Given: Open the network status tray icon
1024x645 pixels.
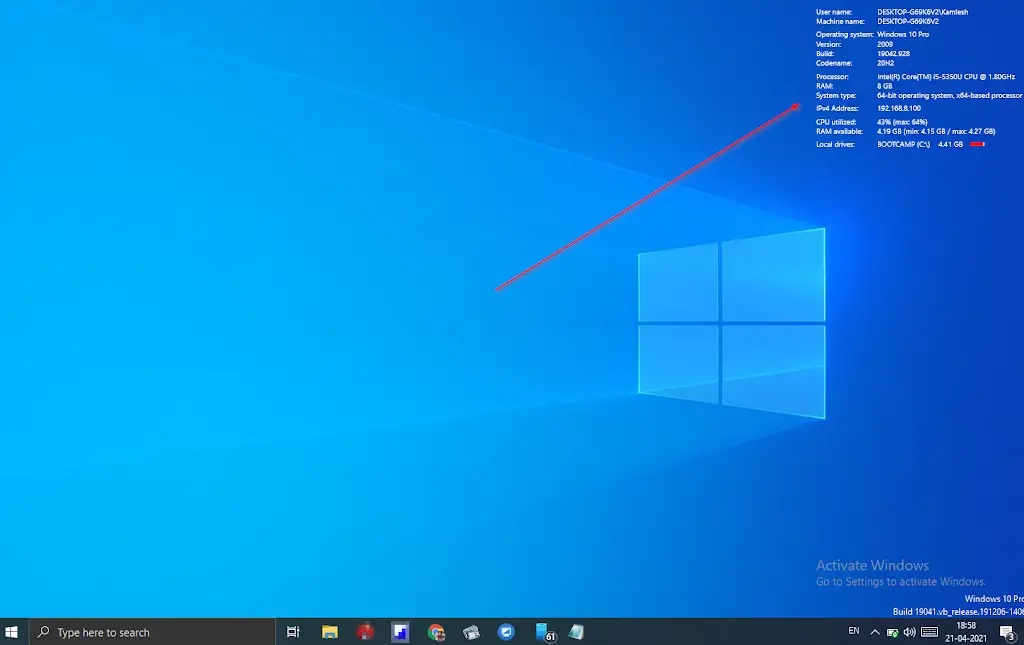Looking at the screenshot, I should tap(892, 632).
